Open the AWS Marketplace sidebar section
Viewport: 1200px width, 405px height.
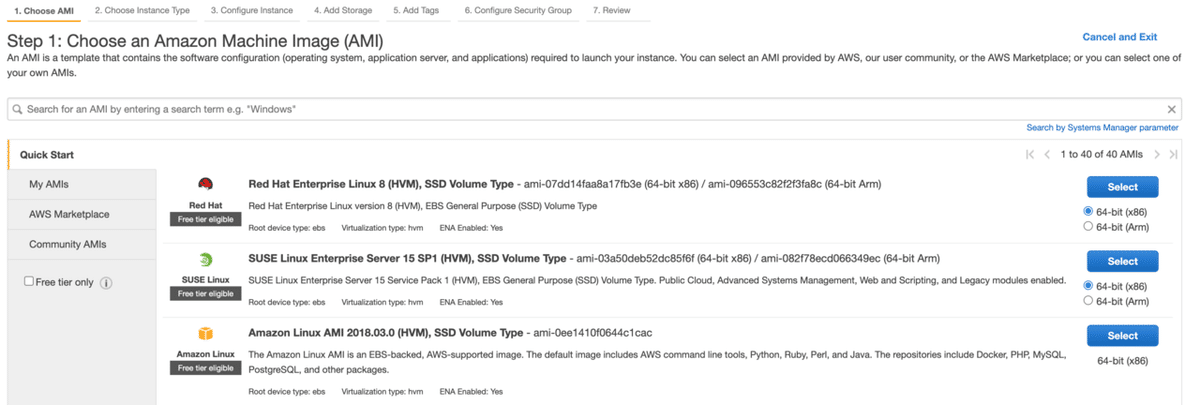pyautogui.click(x=69, y=214)
